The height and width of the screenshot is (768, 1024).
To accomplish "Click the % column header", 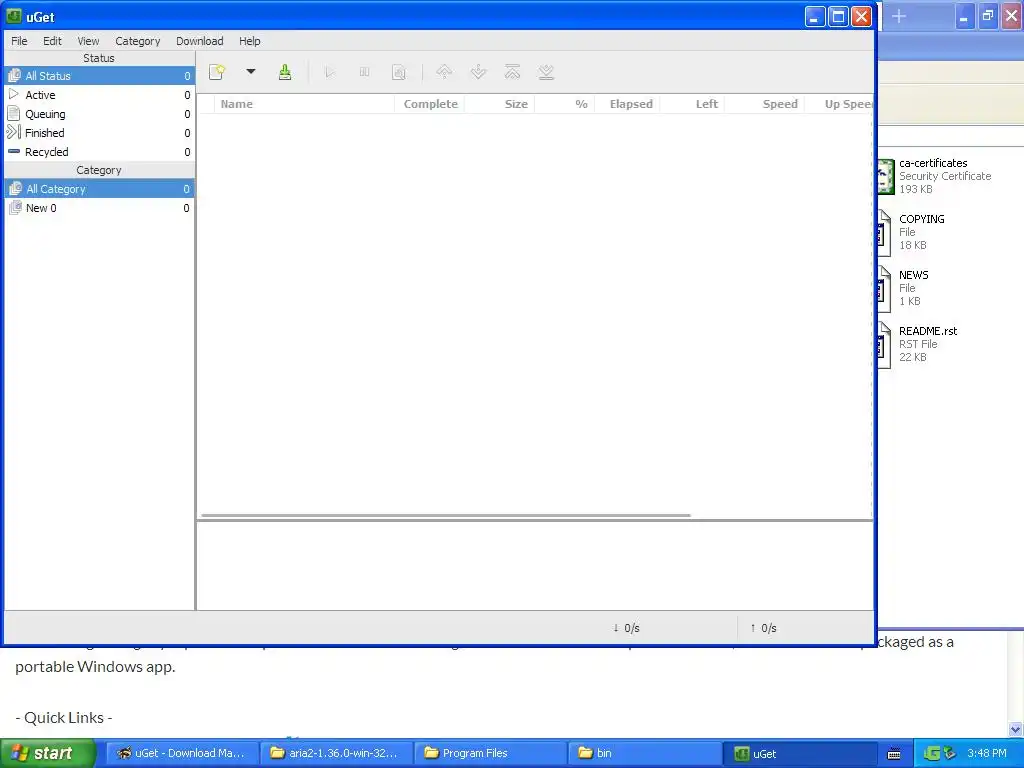I will (x=564, y=104).
